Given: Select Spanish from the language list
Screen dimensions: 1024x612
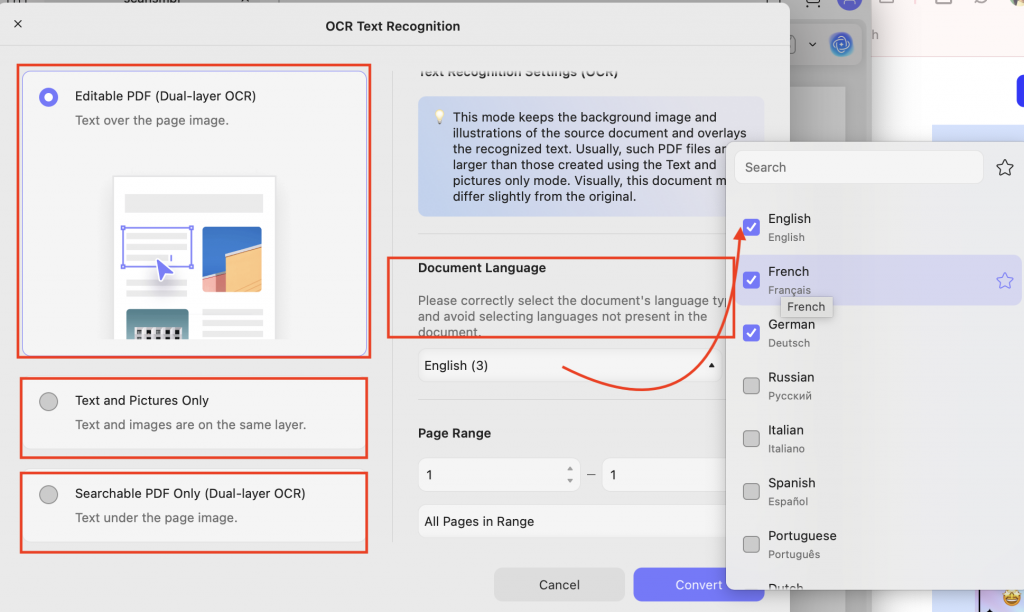Looking at the screenshot, I should pos(751,491).
